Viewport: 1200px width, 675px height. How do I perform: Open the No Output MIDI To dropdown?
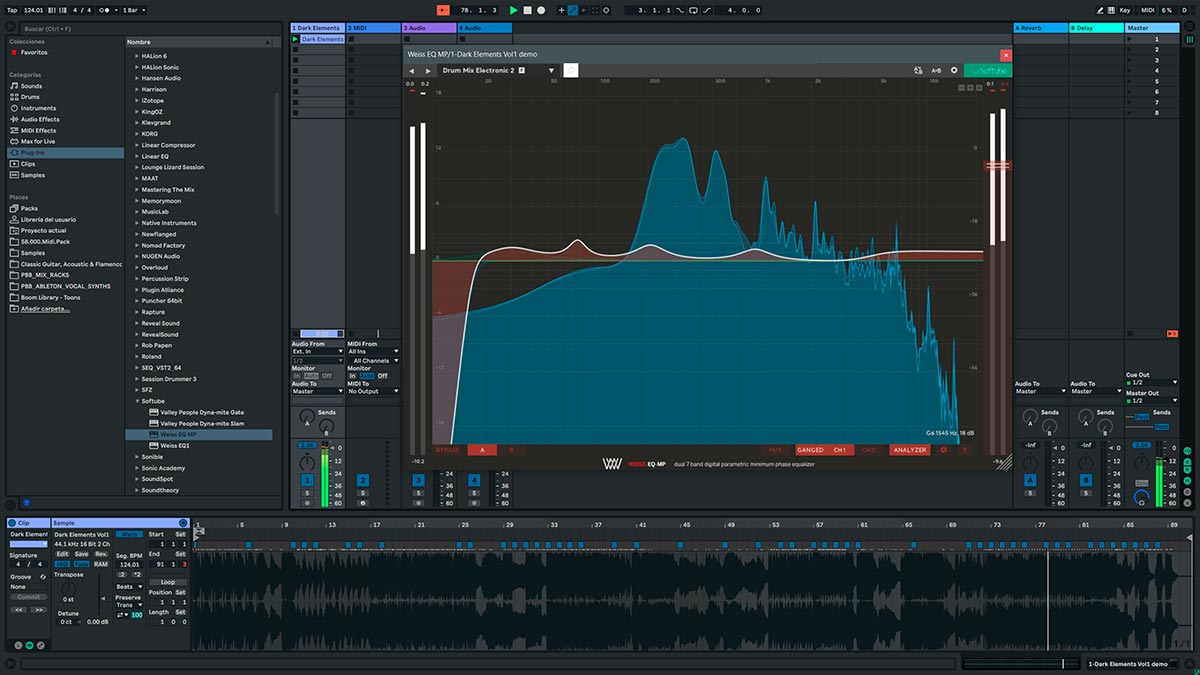click(373, 391)
